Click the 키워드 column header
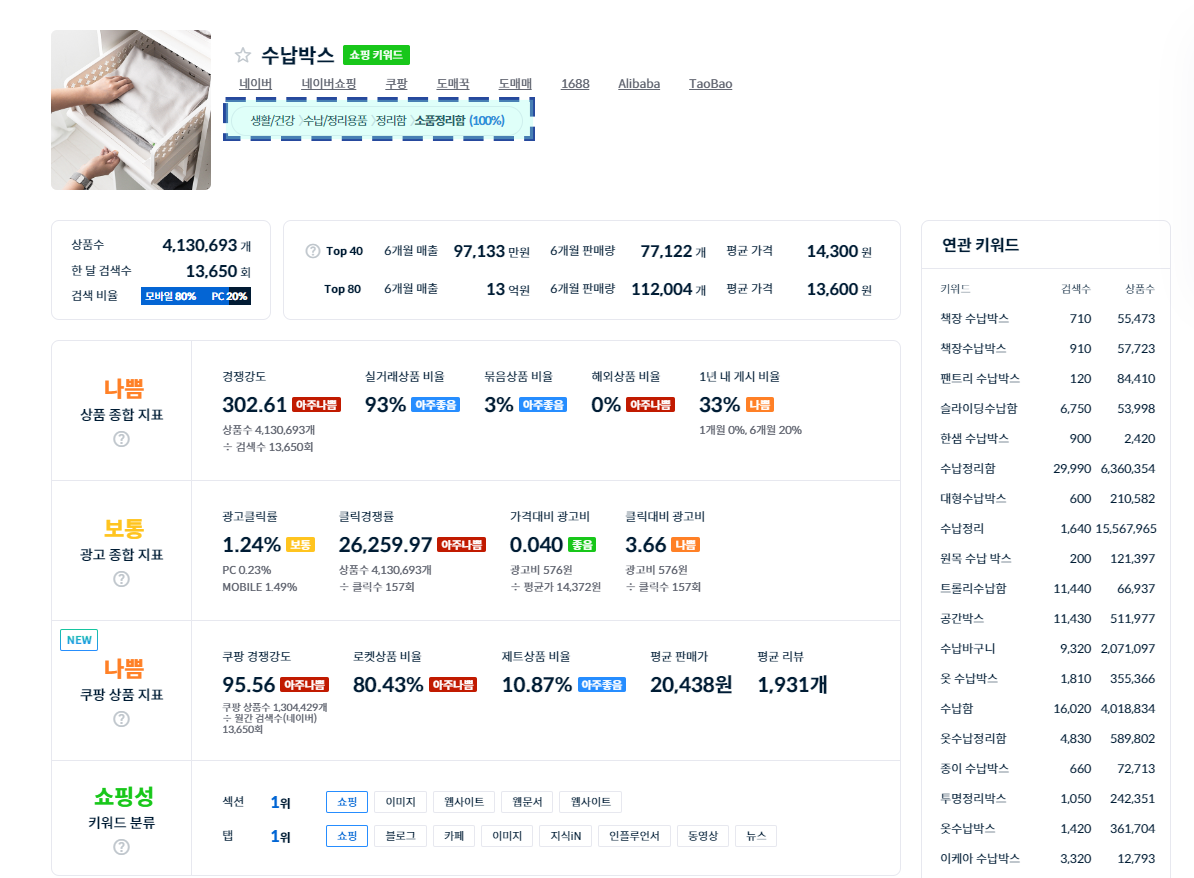 point(955,289)
